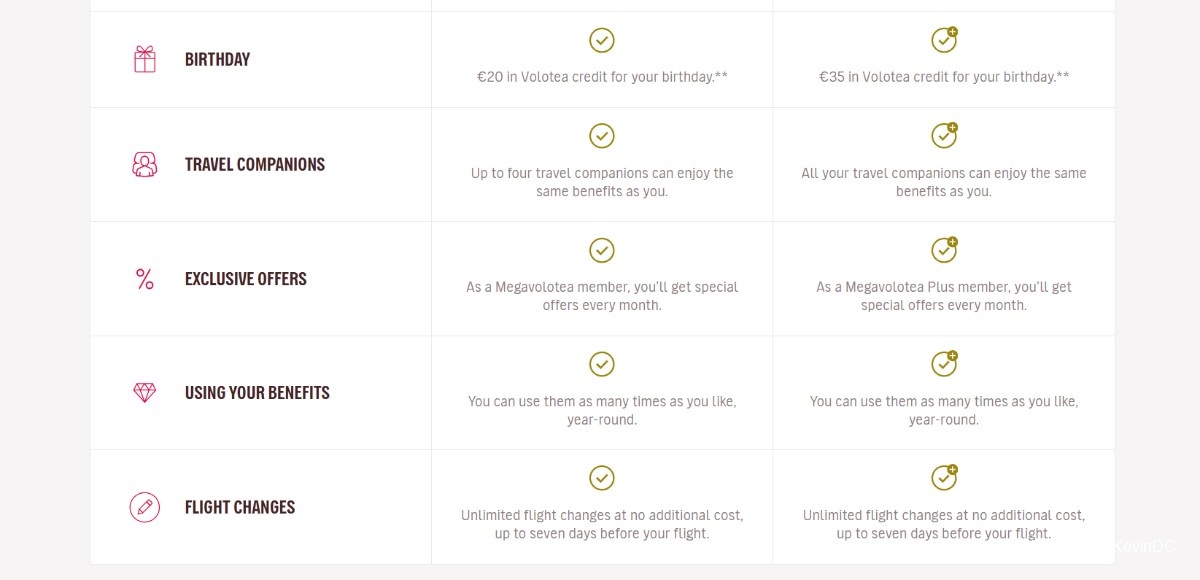Click the Birthday gift box icon

click(145, 59)
